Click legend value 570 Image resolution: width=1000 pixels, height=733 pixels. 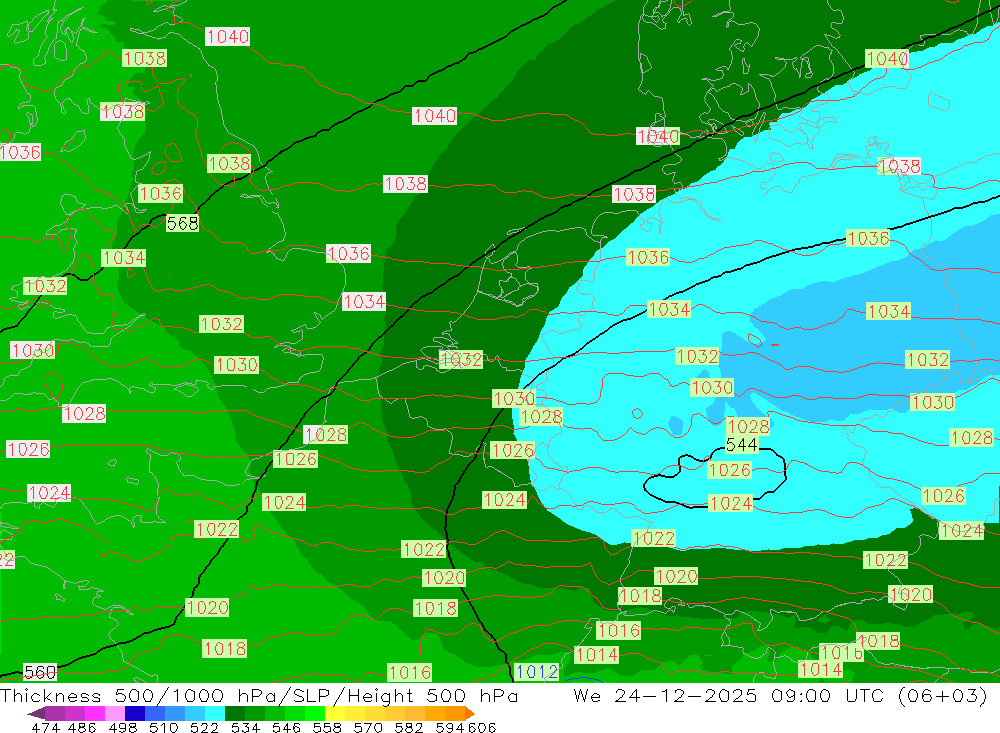pos(367,727)
